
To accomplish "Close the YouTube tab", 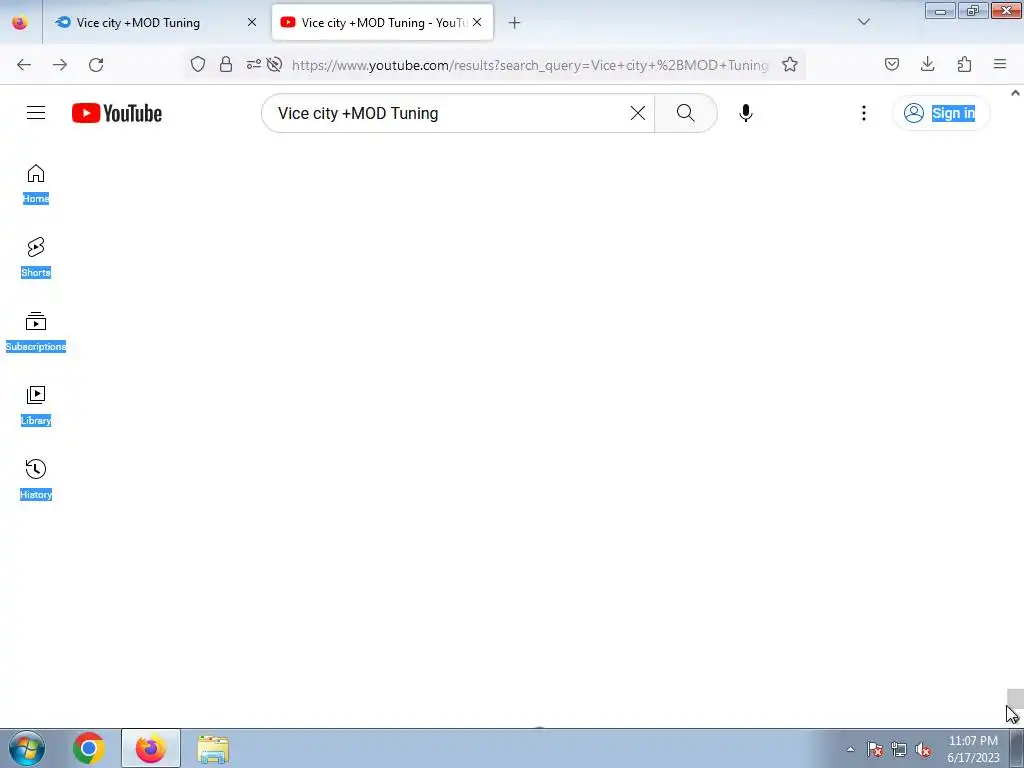I will tap(477, 22).
